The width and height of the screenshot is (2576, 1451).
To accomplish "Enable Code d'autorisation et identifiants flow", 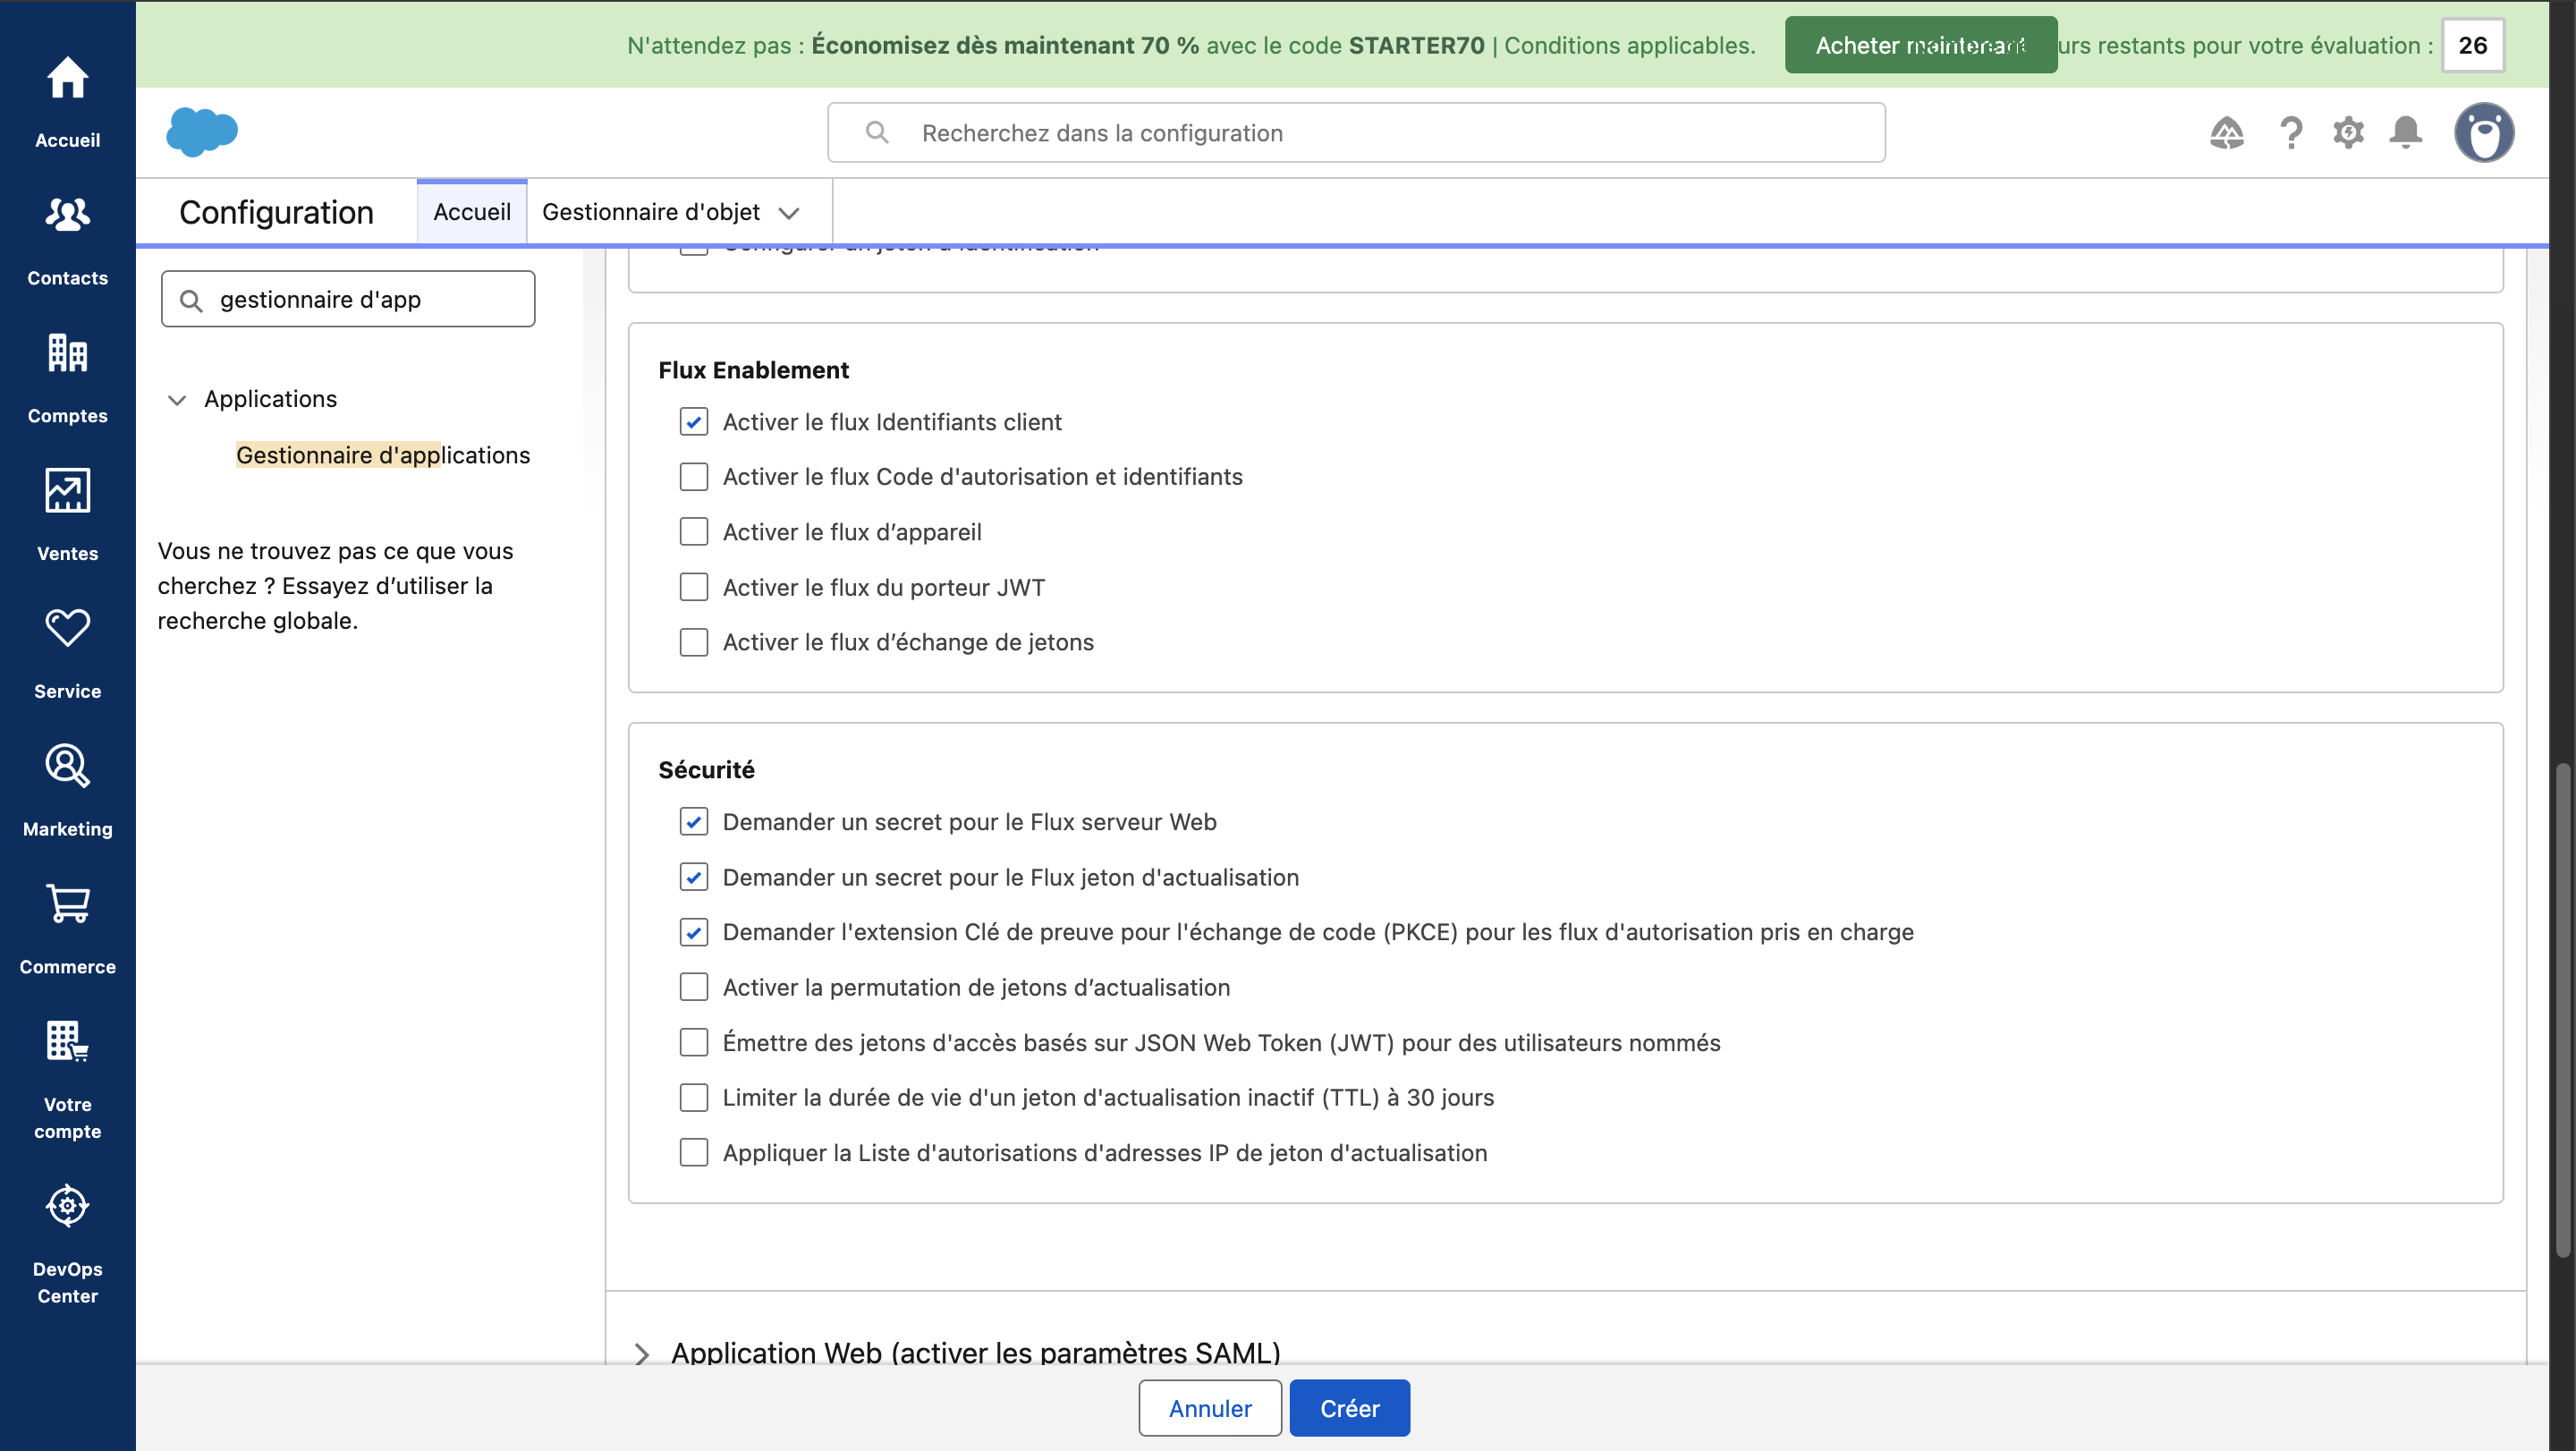I will (x=693, y=477).
